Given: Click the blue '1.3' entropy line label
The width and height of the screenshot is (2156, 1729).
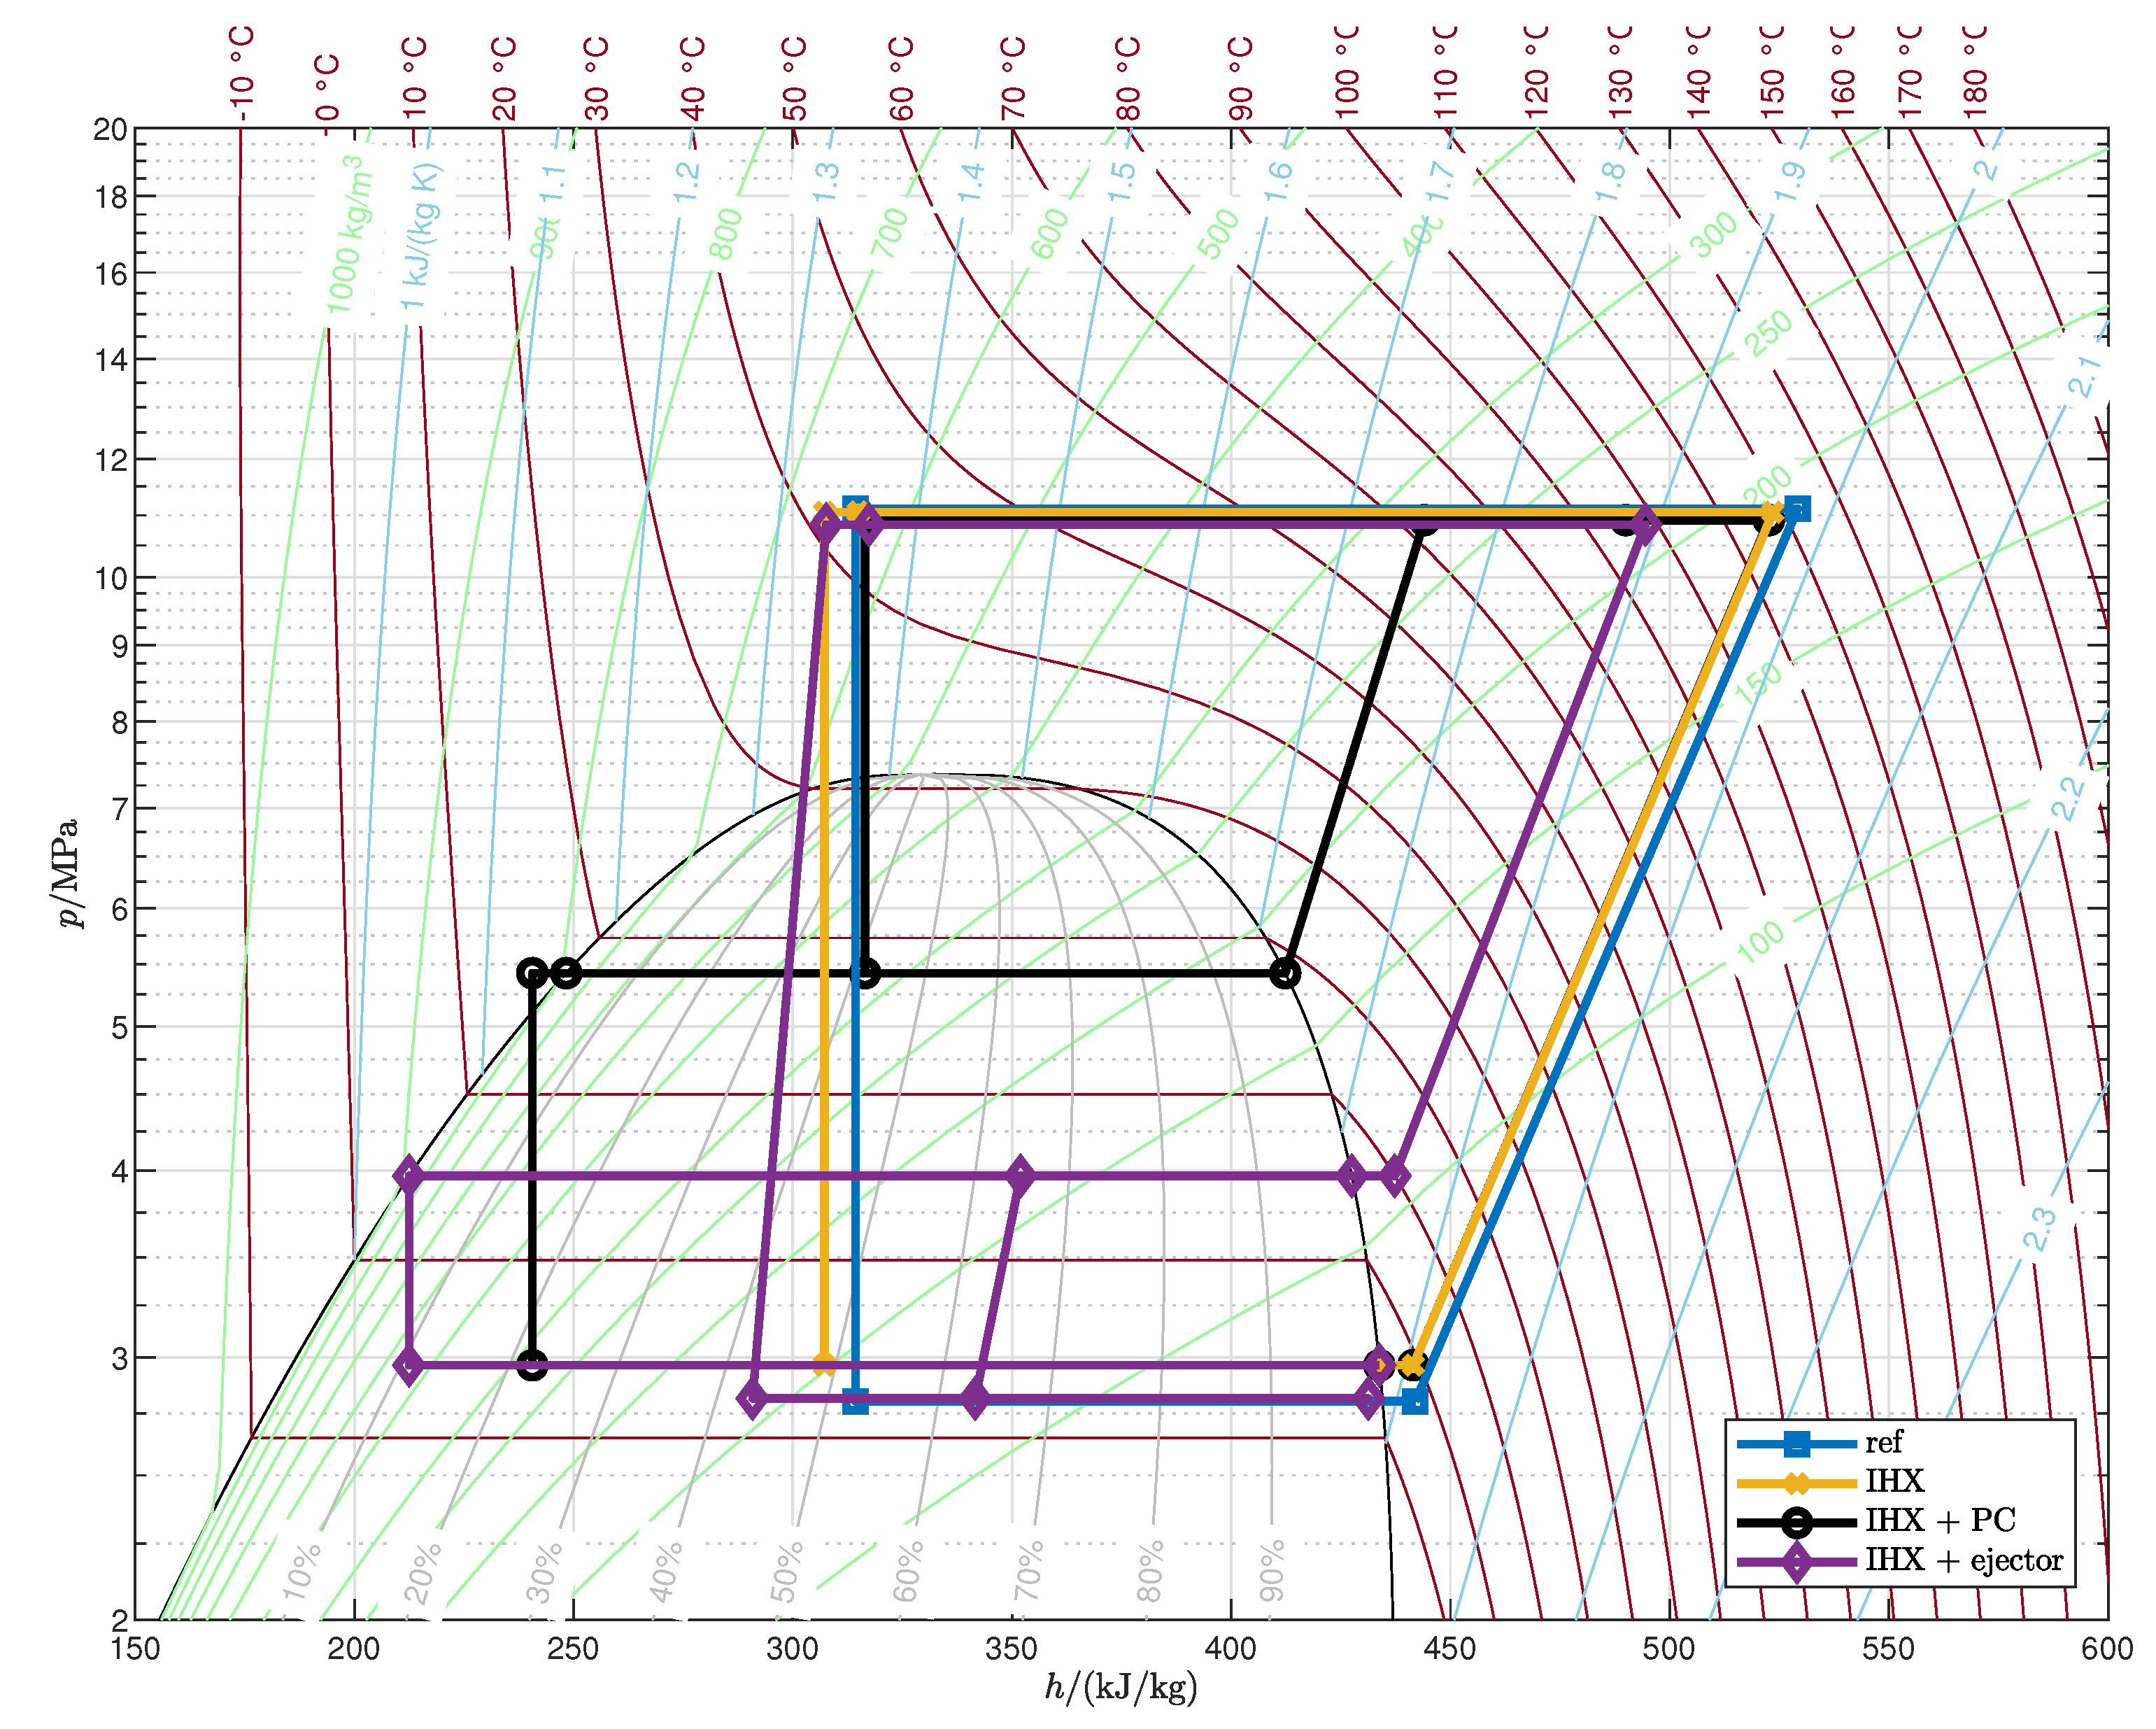Looking at the screenshot, I should (x=826, y=183).
